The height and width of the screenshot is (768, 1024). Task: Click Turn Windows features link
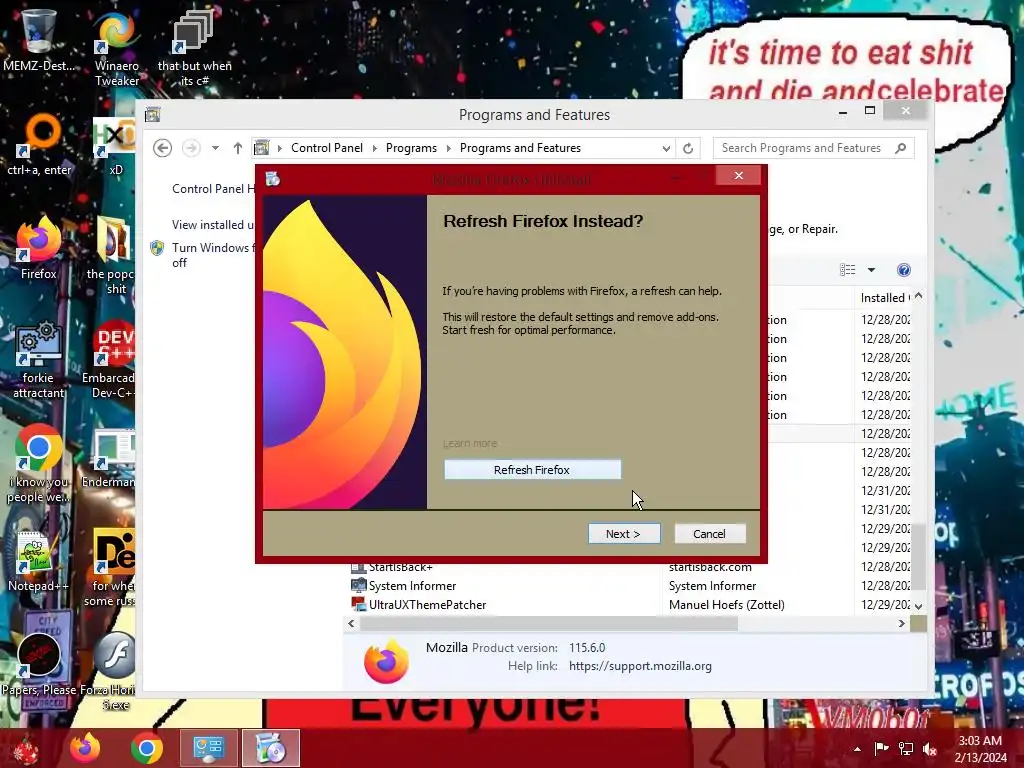point(211,255)
